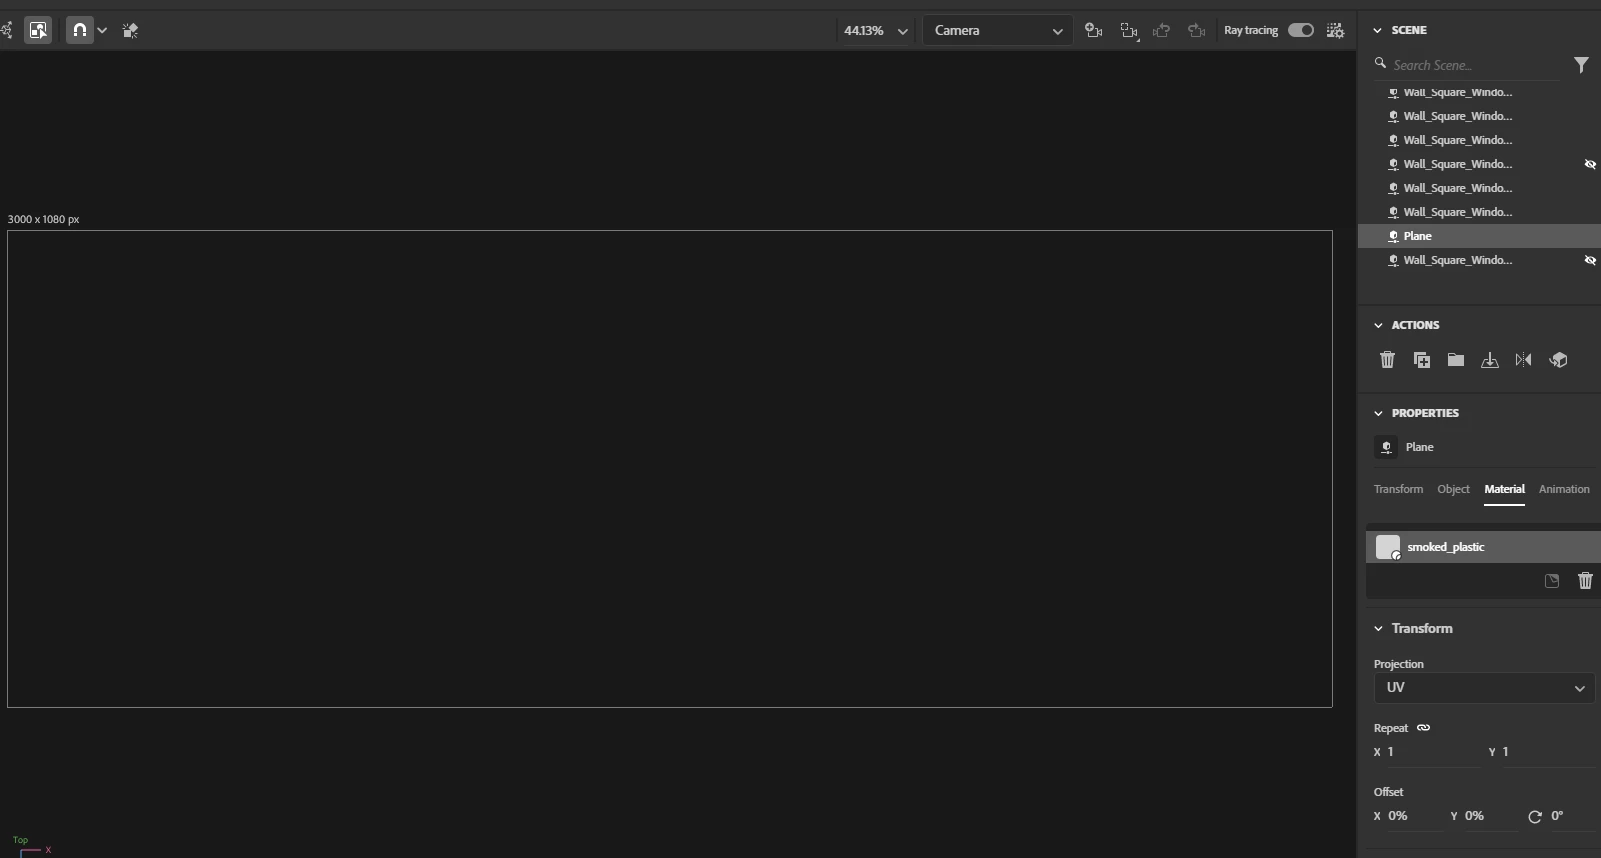
Task: Toggle the select-by-clicking tool button
Action: (38, 30)
